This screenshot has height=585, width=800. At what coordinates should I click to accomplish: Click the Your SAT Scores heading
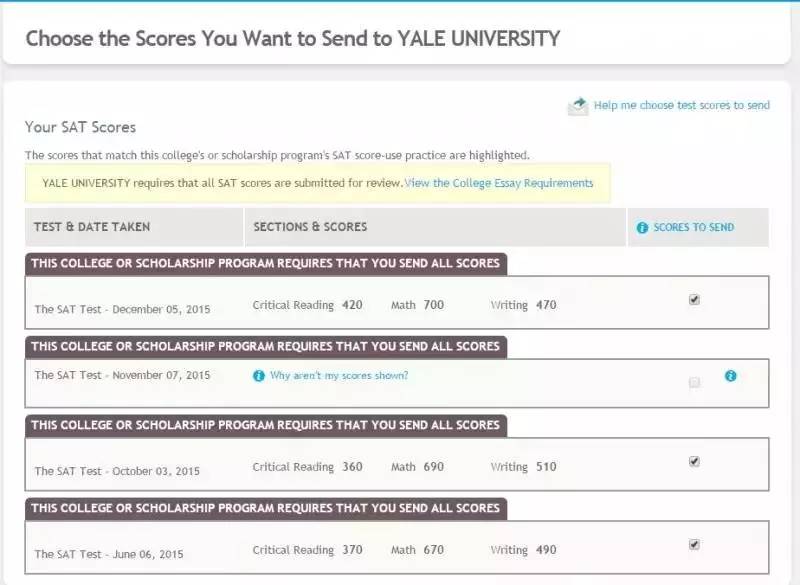pos(81,127)
